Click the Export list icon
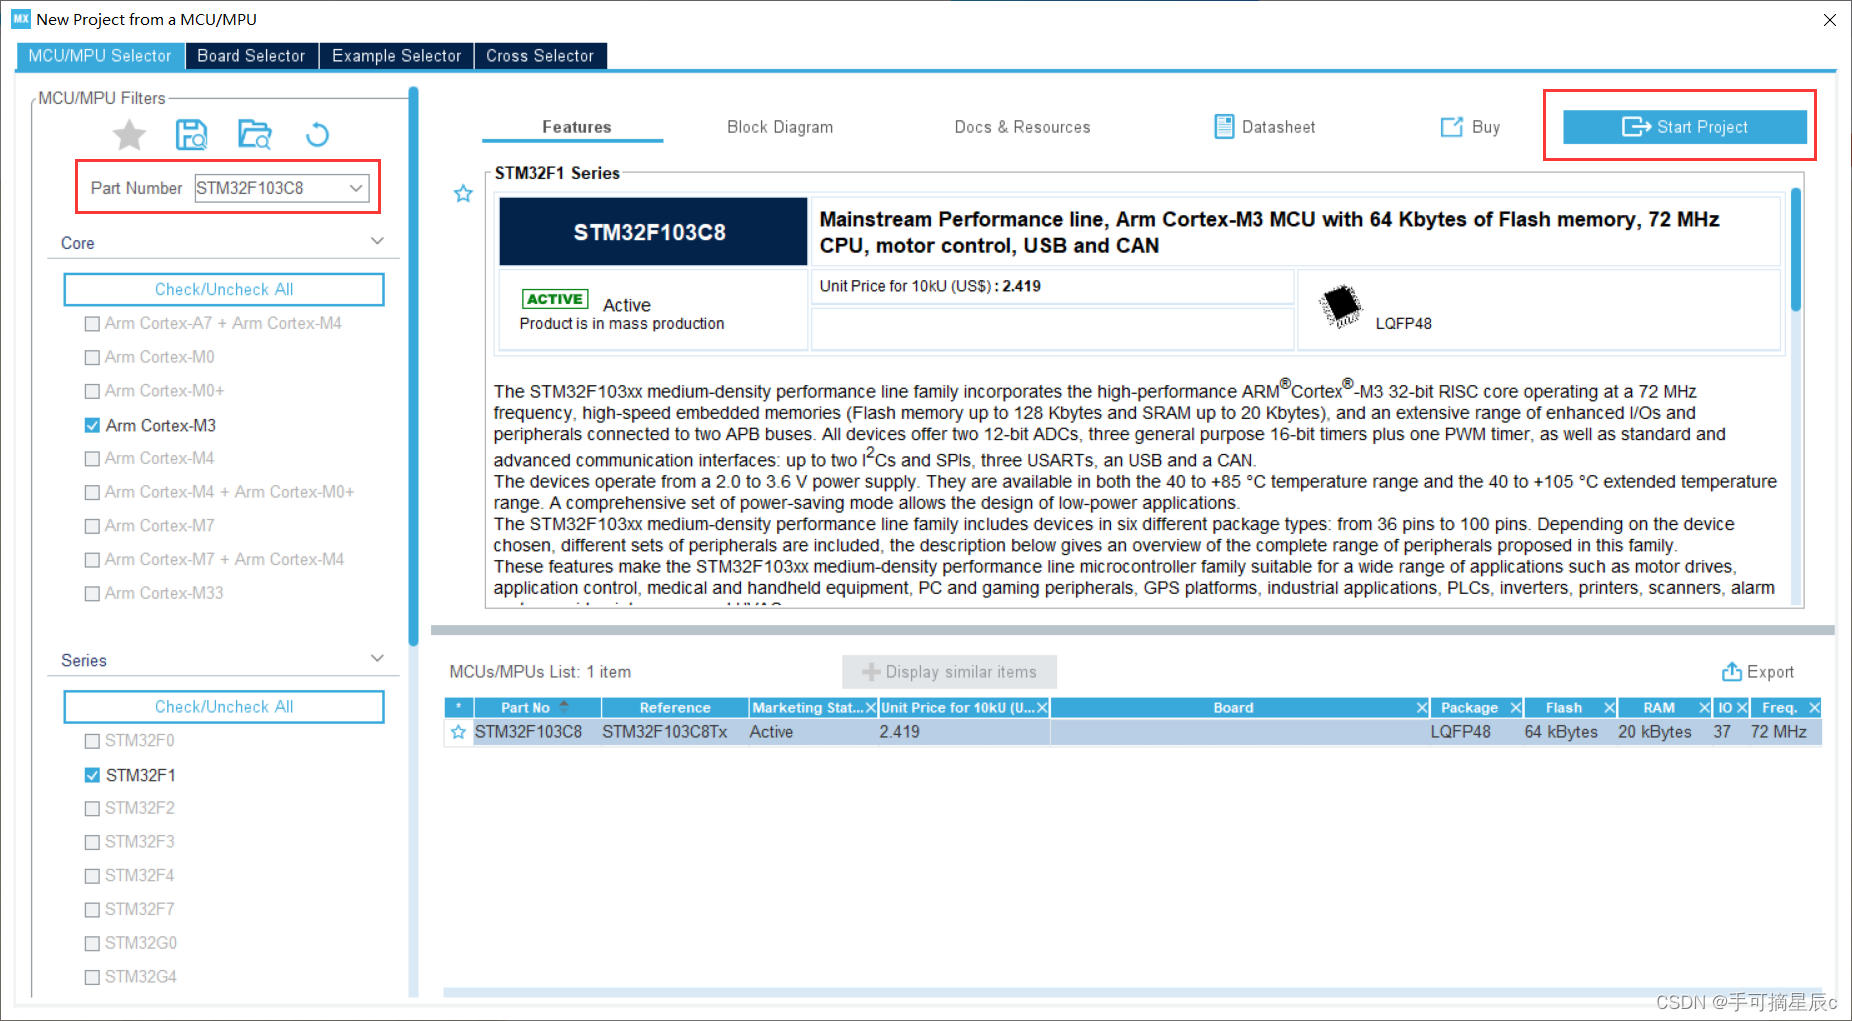This screenshot has height=1021, width=1852. 1731,672
